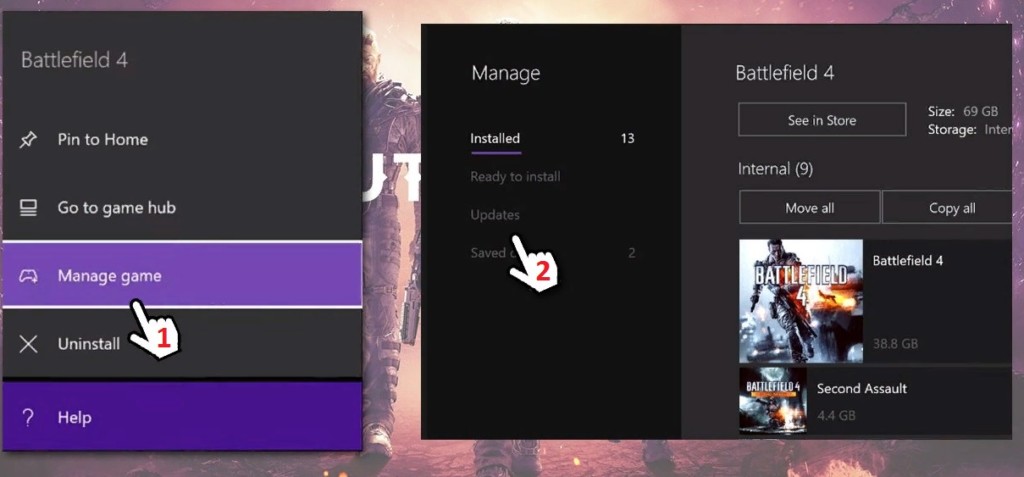This screenshot has height=477, width=1024.
Task: Click the X icon beside Uninstall
Action: (x=28, y=344)
